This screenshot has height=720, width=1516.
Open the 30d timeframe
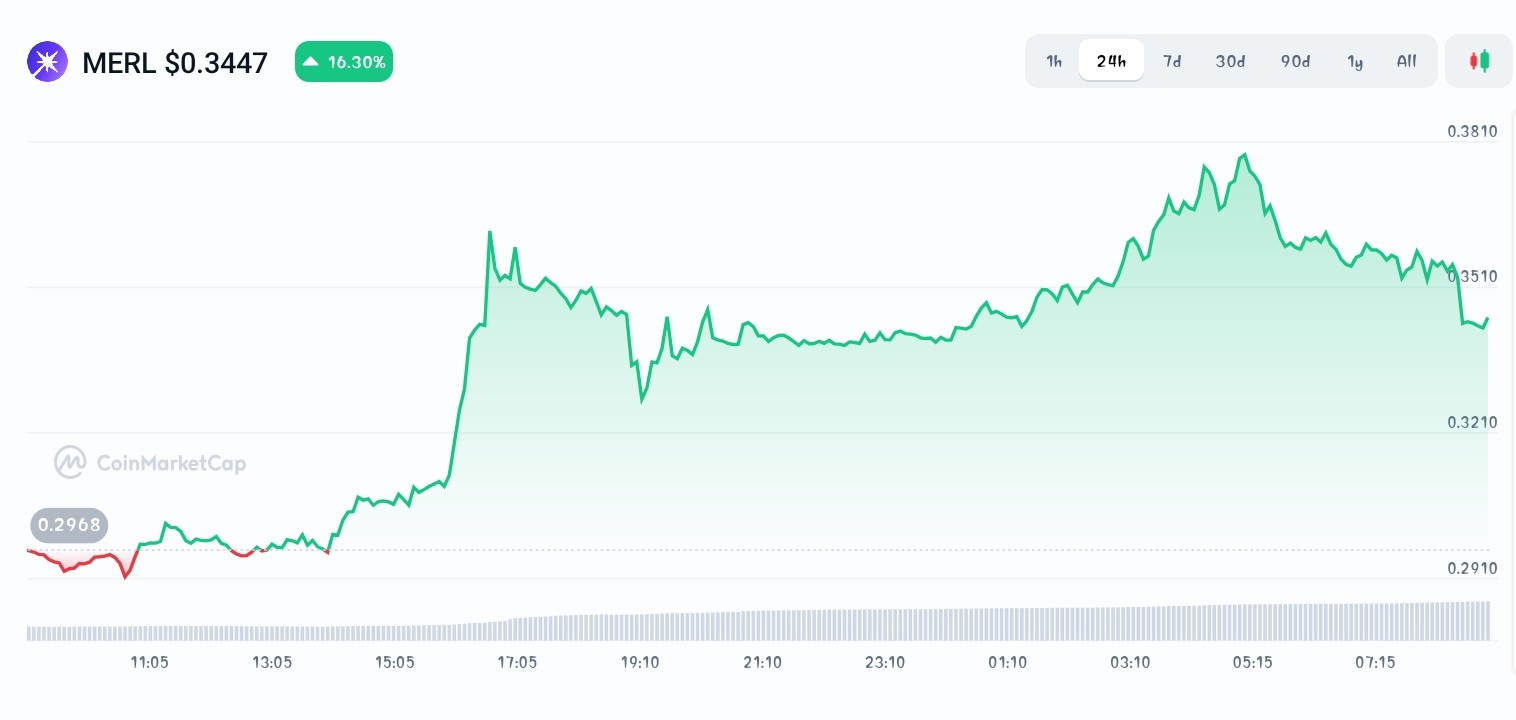point(1230,61)
